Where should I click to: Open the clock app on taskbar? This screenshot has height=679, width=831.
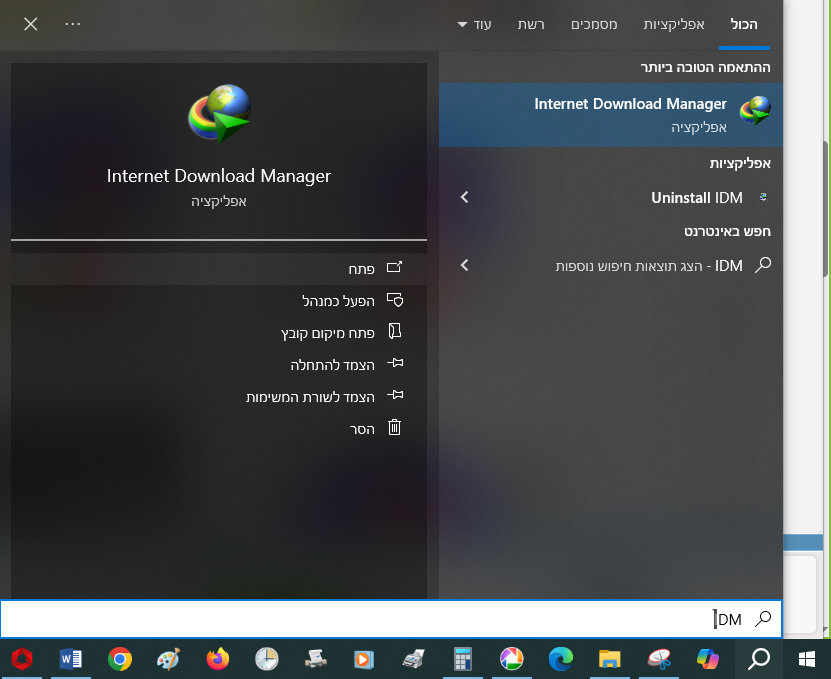(x=267, y=659)
